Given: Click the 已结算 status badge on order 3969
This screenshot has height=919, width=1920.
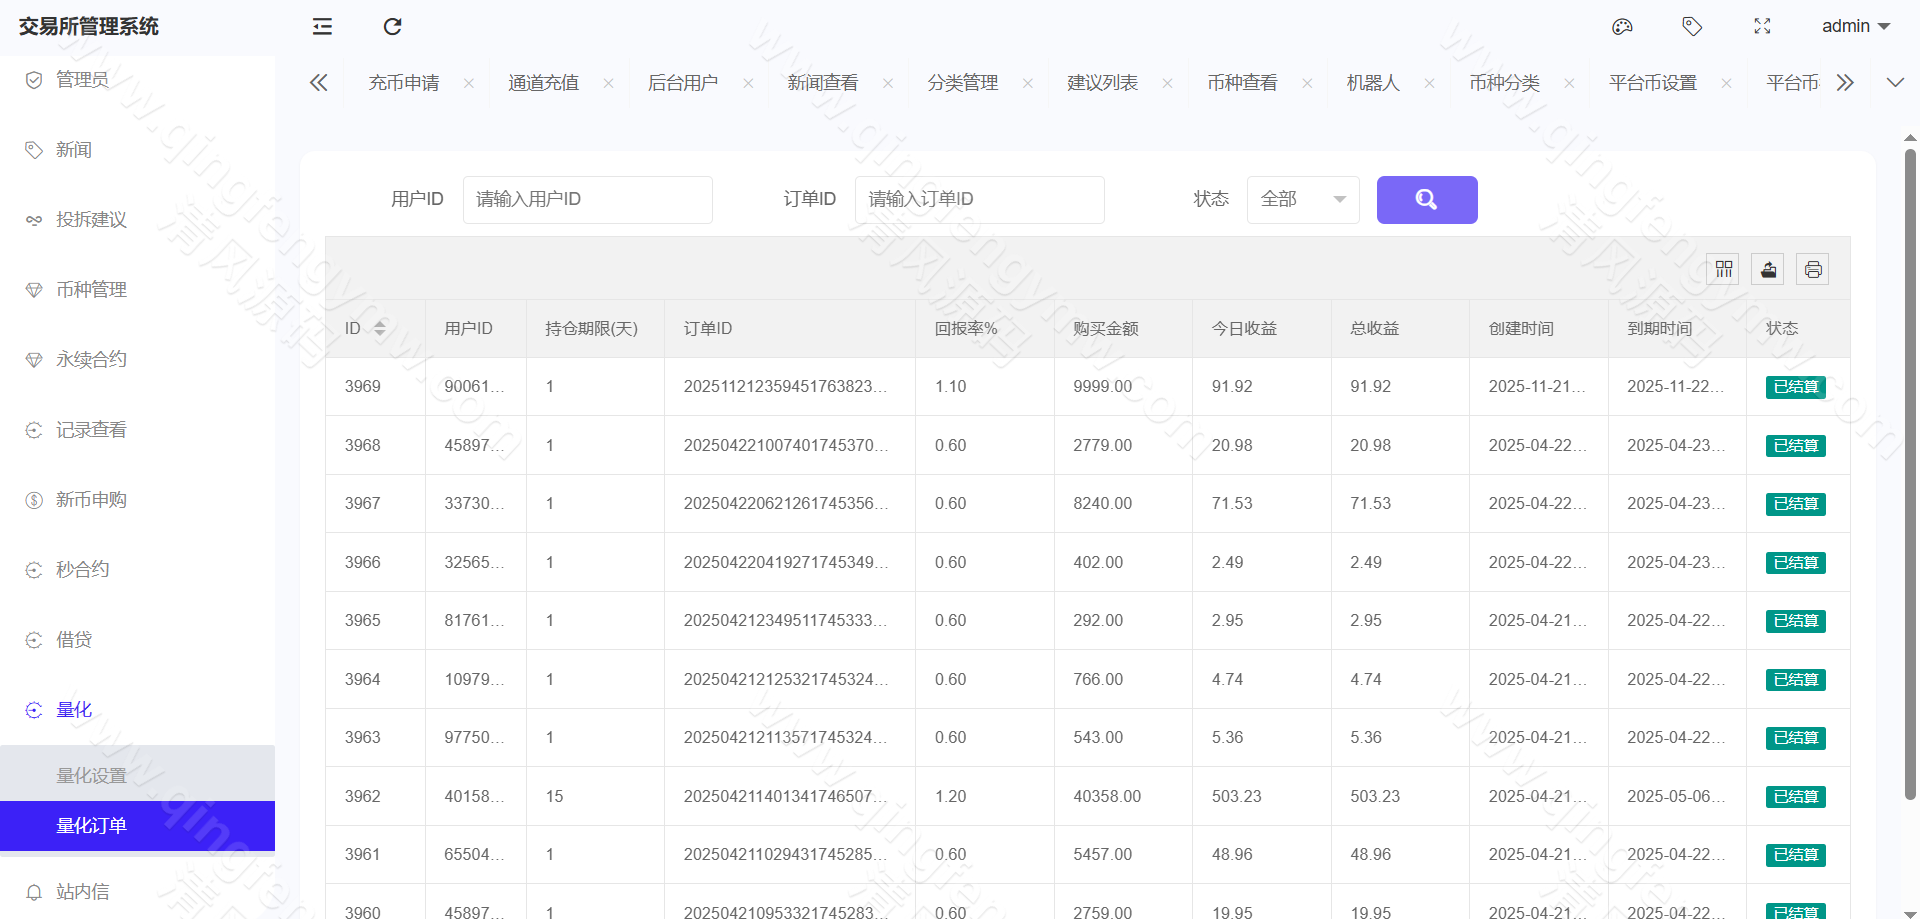Looking at the screenshot, I should click(x=1795, y=387).
